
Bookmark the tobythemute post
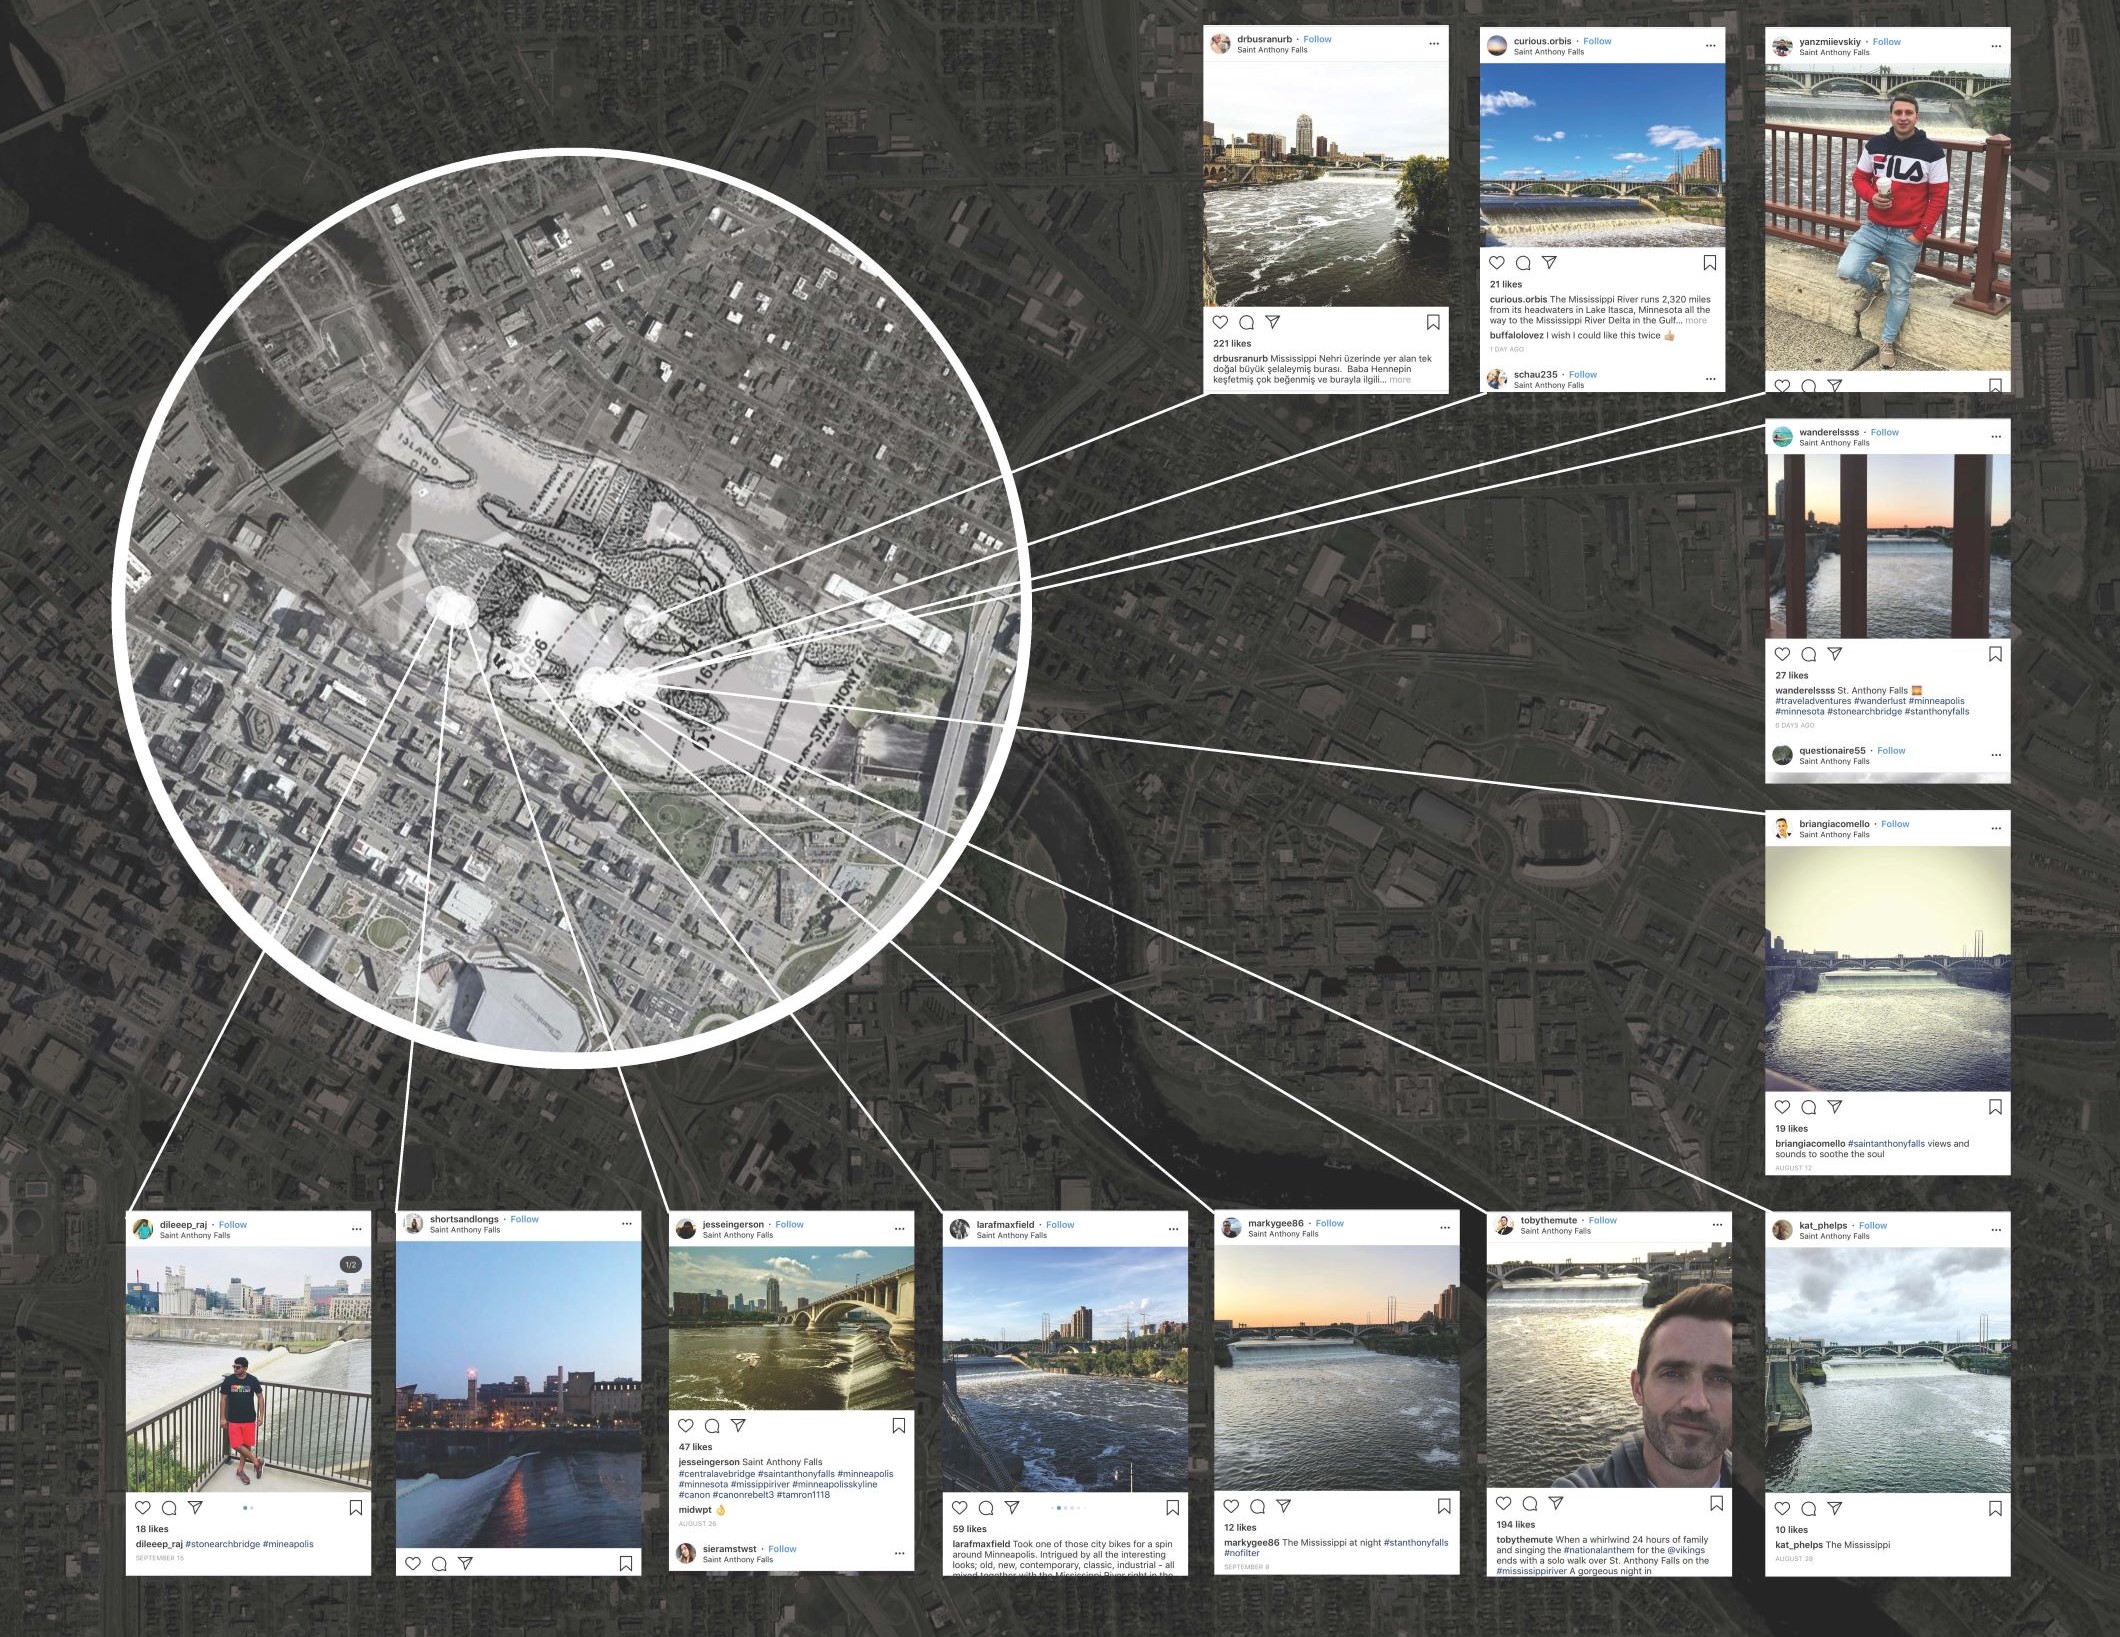[x=1717, y=1503]
